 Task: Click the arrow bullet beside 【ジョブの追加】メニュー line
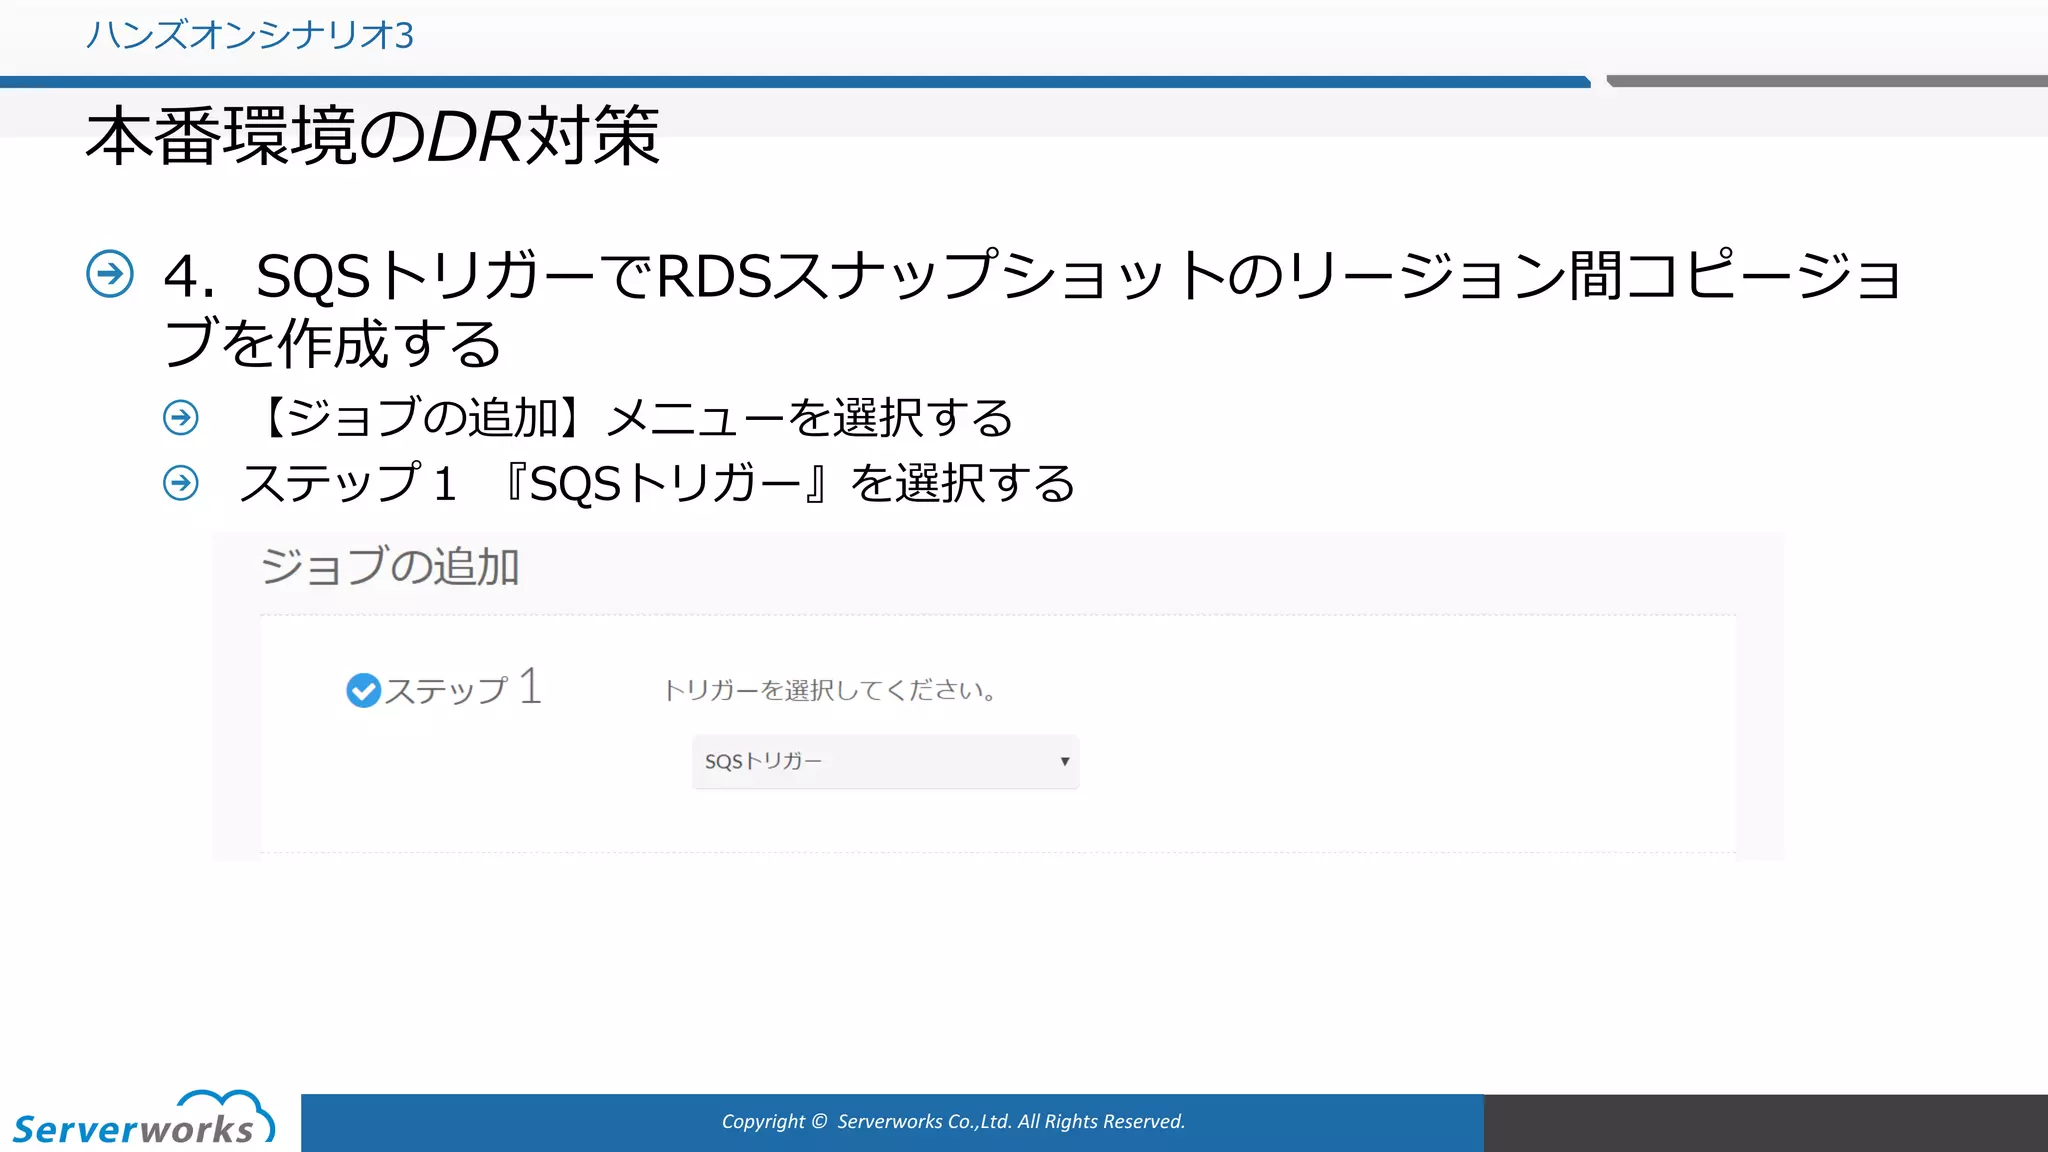pos(181,417)
